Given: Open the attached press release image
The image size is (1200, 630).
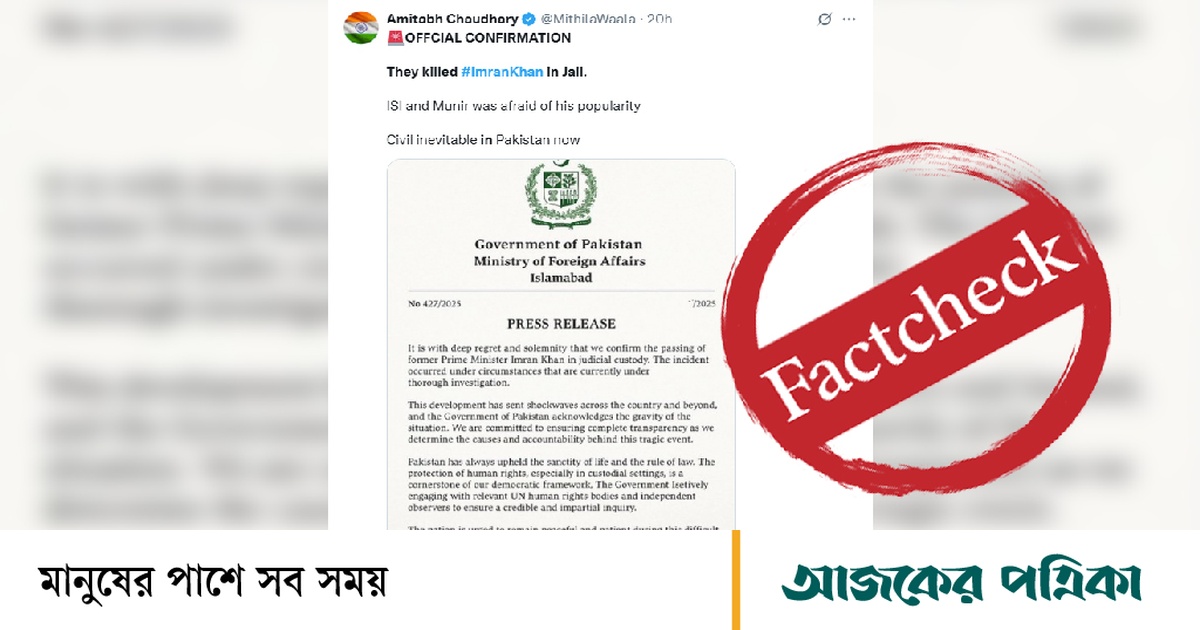Looking at the screenshot, I should (561, 344).
